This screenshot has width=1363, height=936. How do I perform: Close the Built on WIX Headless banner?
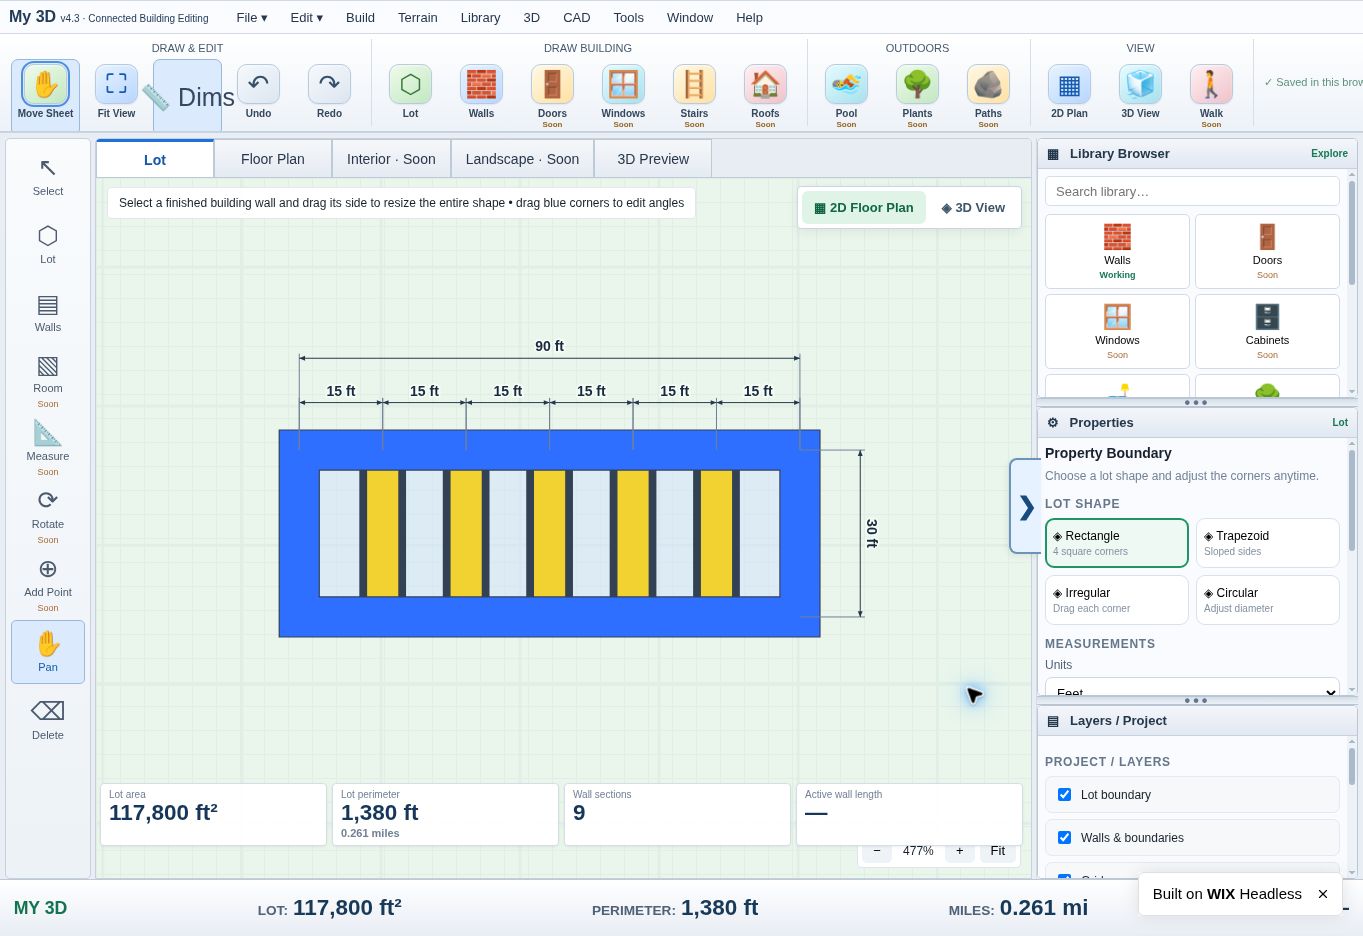1323,894
